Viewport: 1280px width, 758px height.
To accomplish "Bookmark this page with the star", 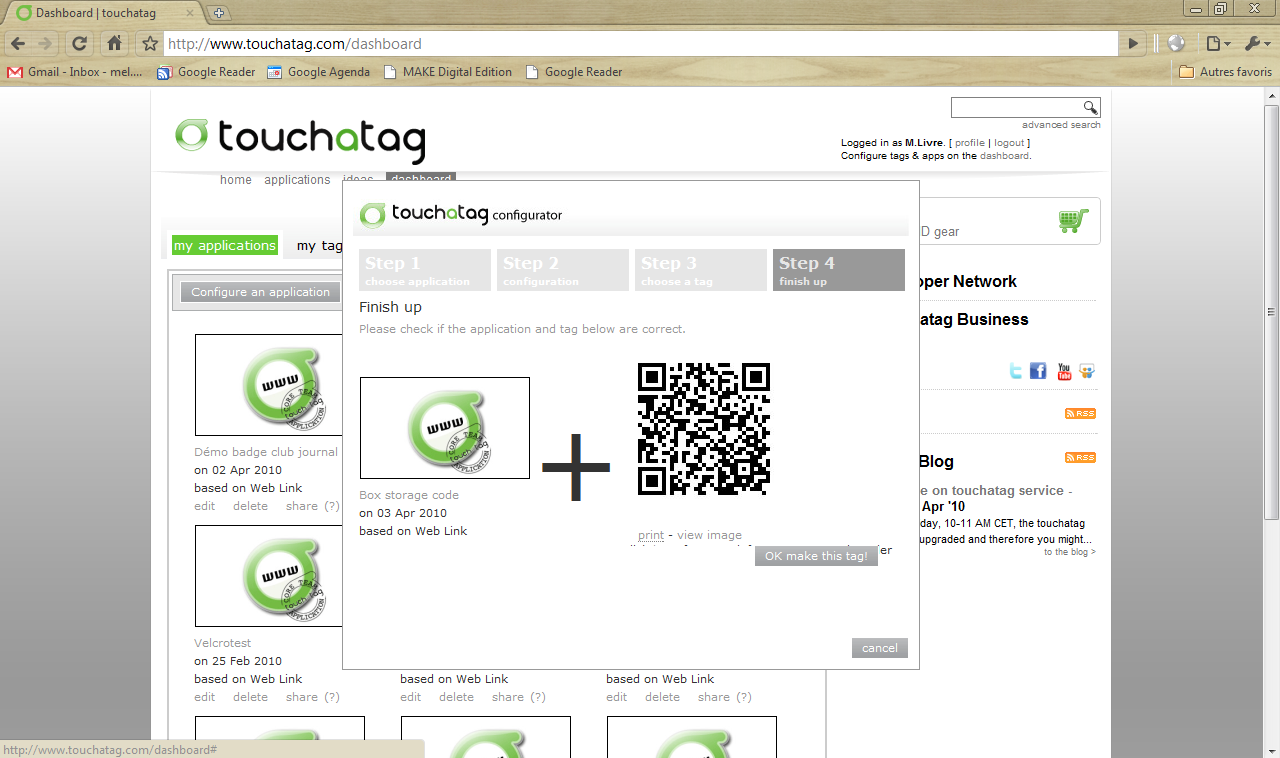I will point(150,44).
